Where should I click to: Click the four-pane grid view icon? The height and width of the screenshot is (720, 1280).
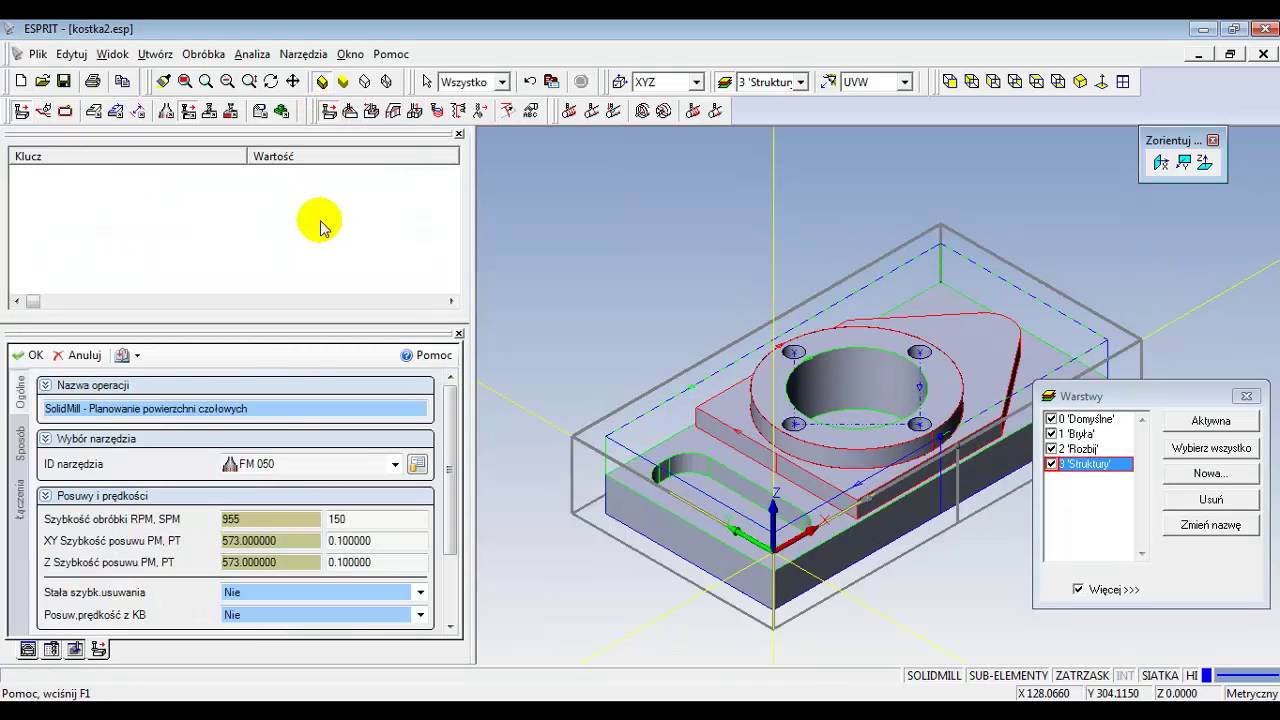pyautogui.click(x=1123, y=81)
